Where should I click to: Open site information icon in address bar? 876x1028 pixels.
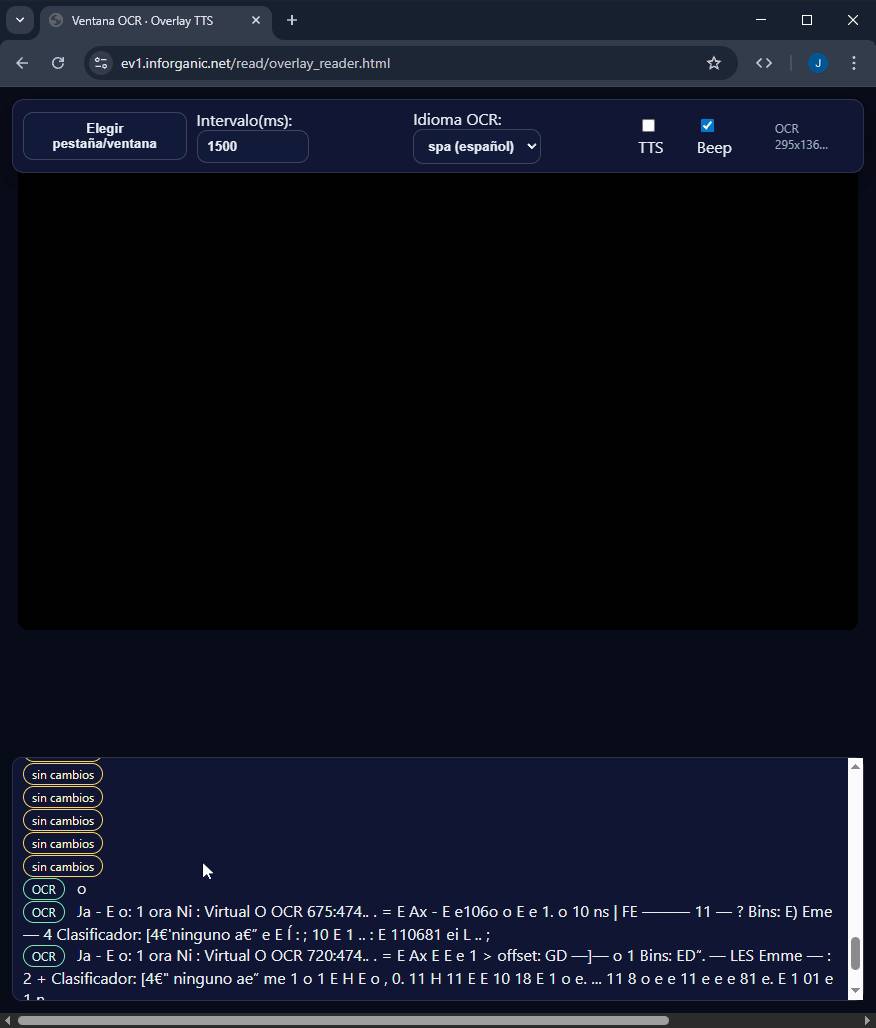(x=101, y=63)
